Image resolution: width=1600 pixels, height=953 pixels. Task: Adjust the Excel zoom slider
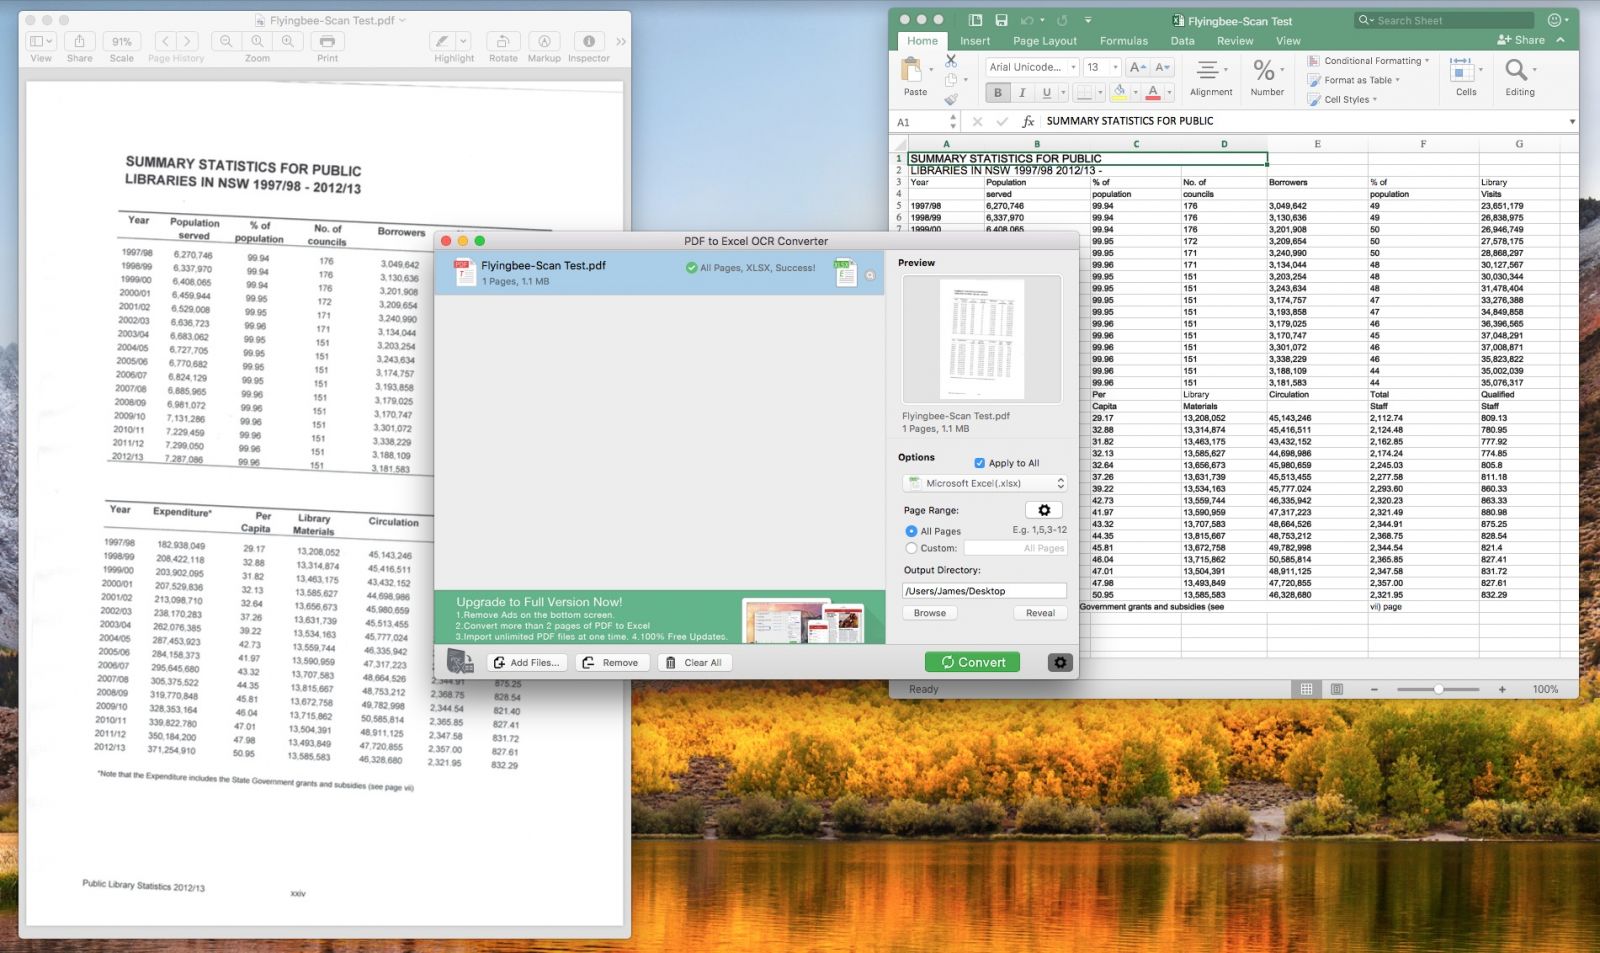[1438, 689]
